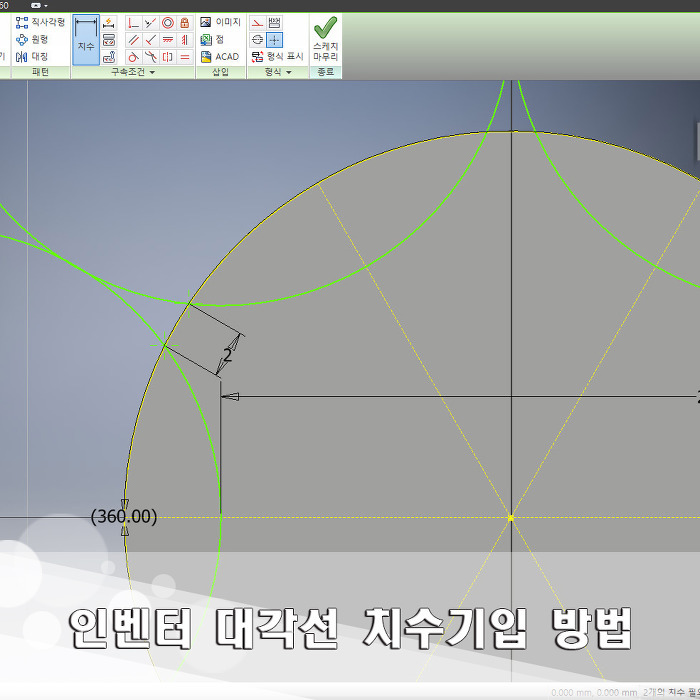
Task: Toggle Driven Dimension format
Action: click(274, 23)
